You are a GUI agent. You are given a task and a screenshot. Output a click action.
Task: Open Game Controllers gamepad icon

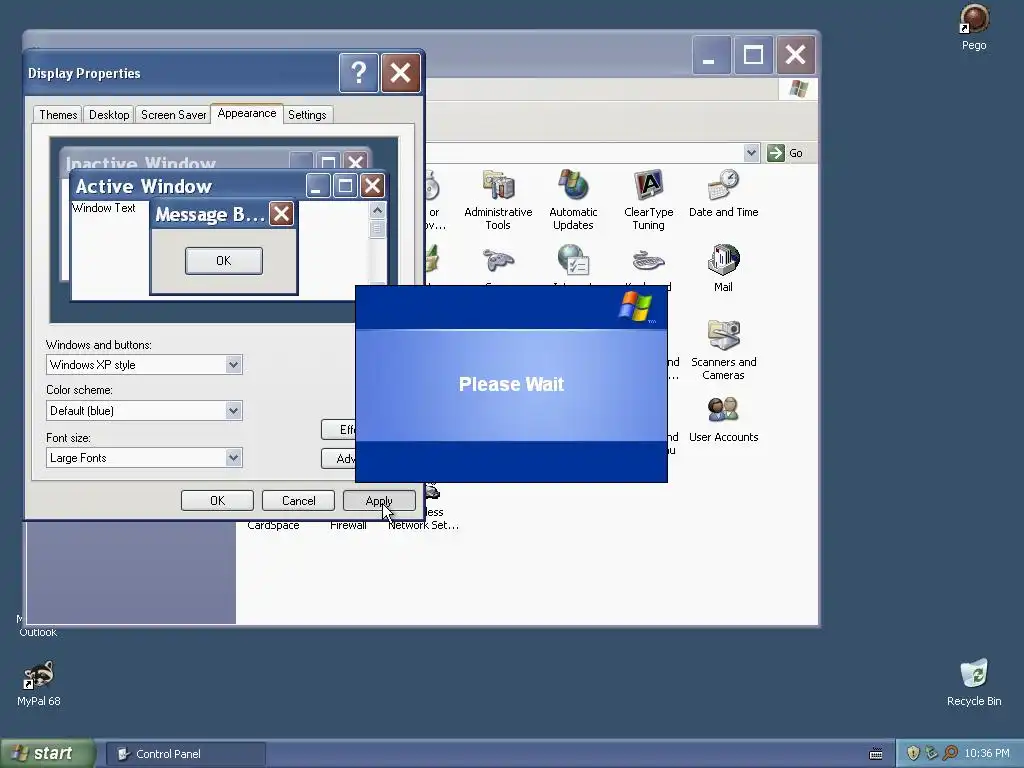click(x=498, y=260)
